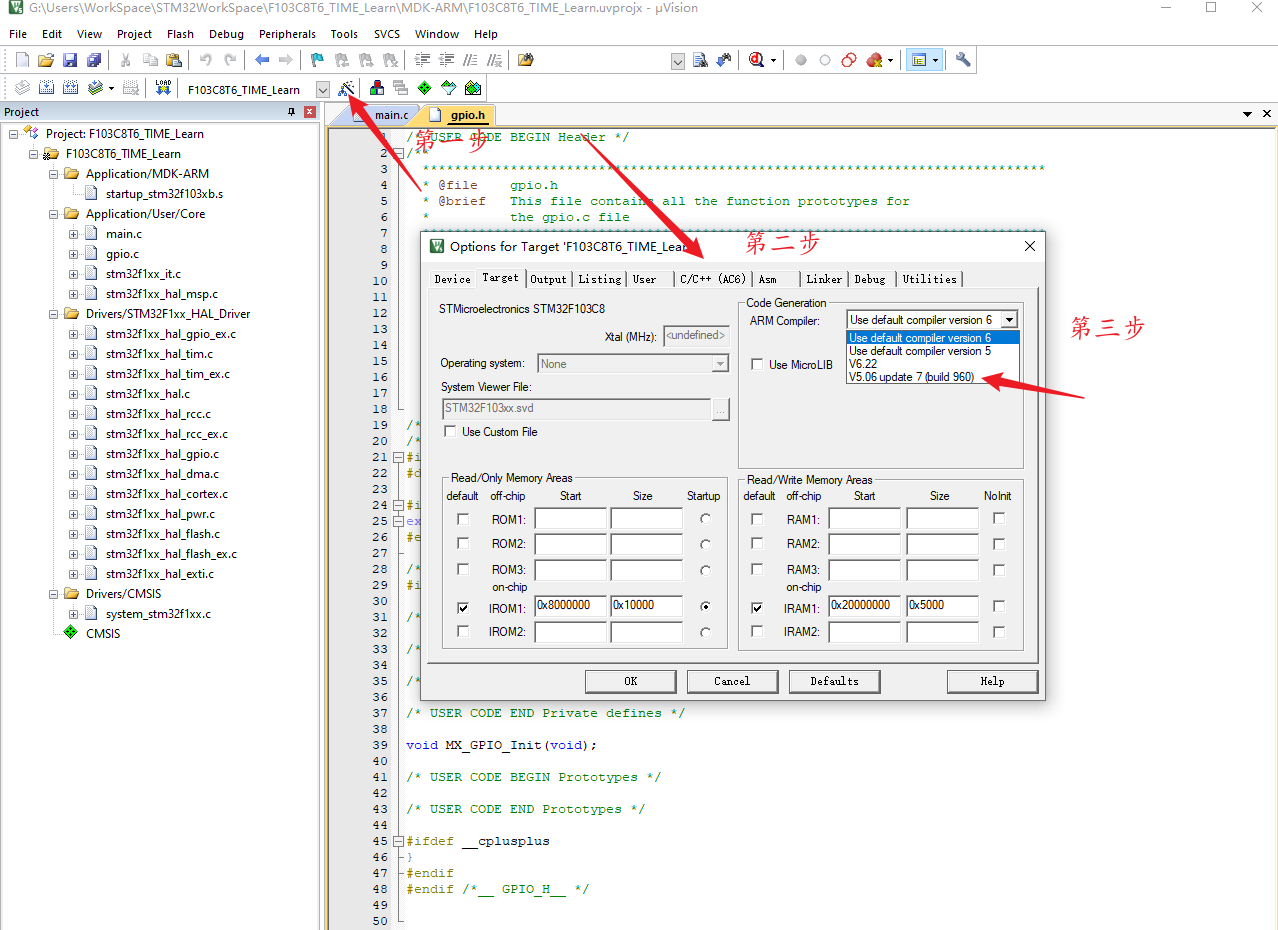Pin the Project panel
This screenshot has width=1278, height=930.
click(x=292, y=112)
